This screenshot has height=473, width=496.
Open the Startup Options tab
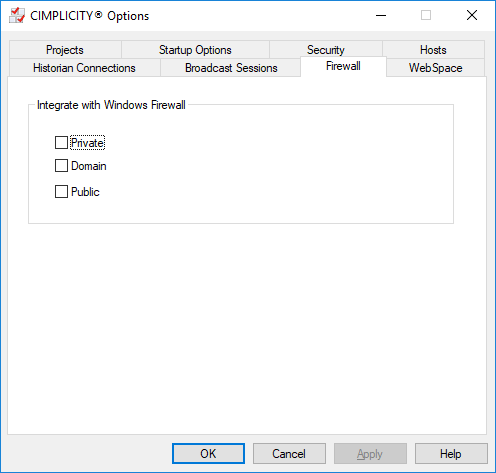[x=195, y=50]
